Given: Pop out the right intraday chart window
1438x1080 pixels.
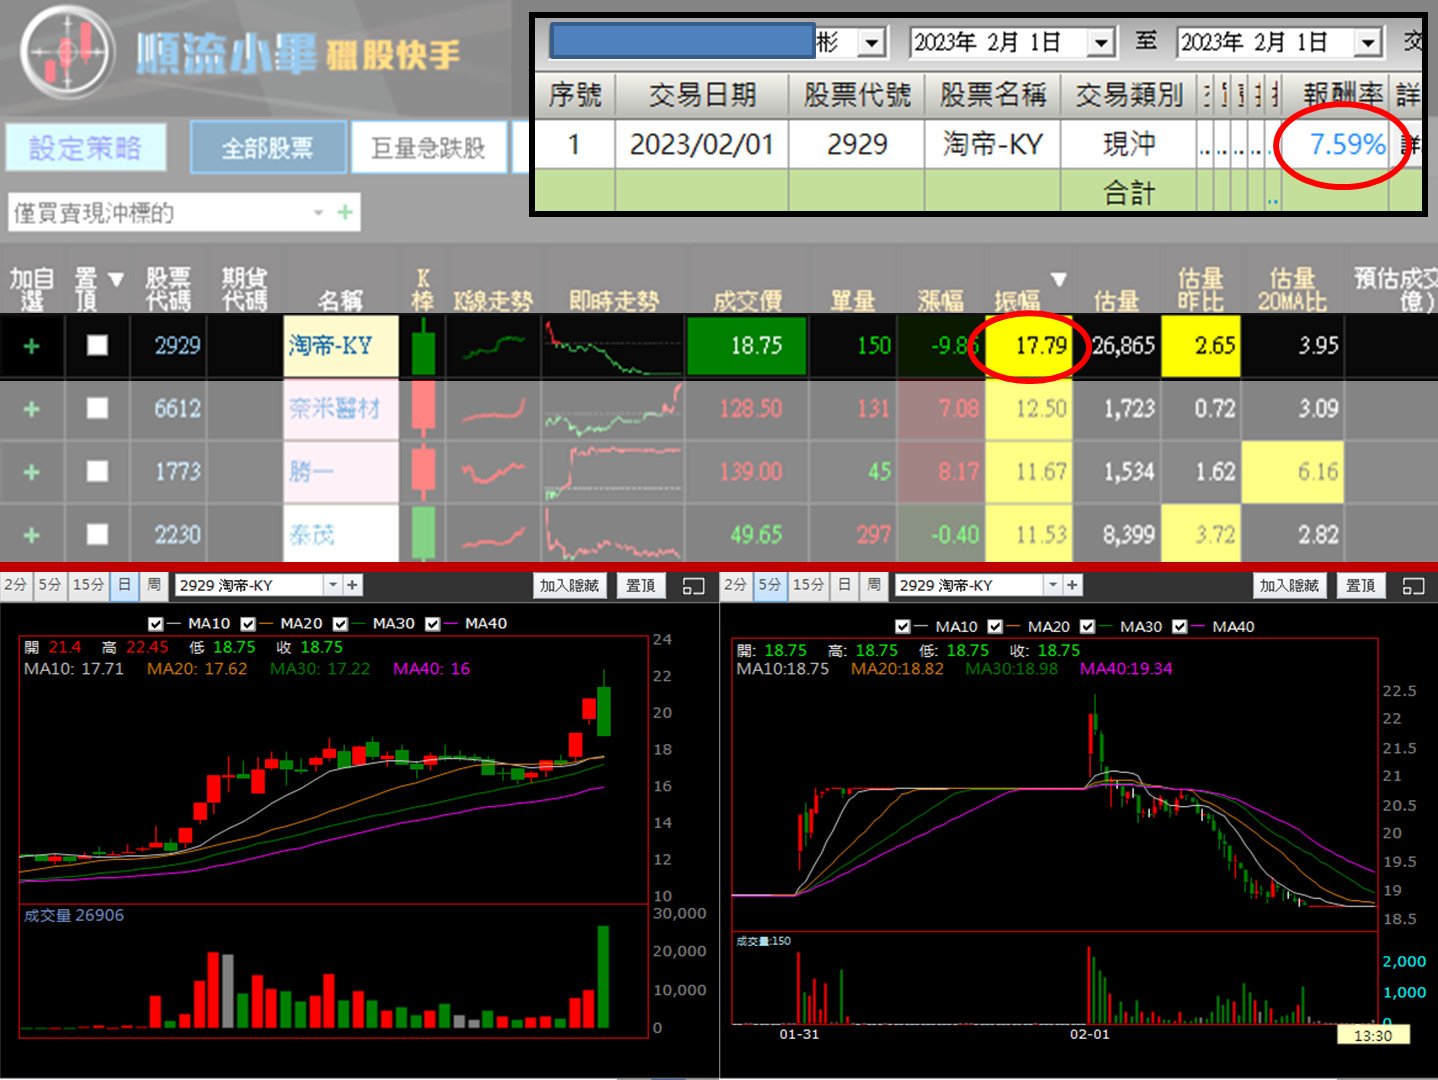Looking at the screenshot, I should (1412, 585).
